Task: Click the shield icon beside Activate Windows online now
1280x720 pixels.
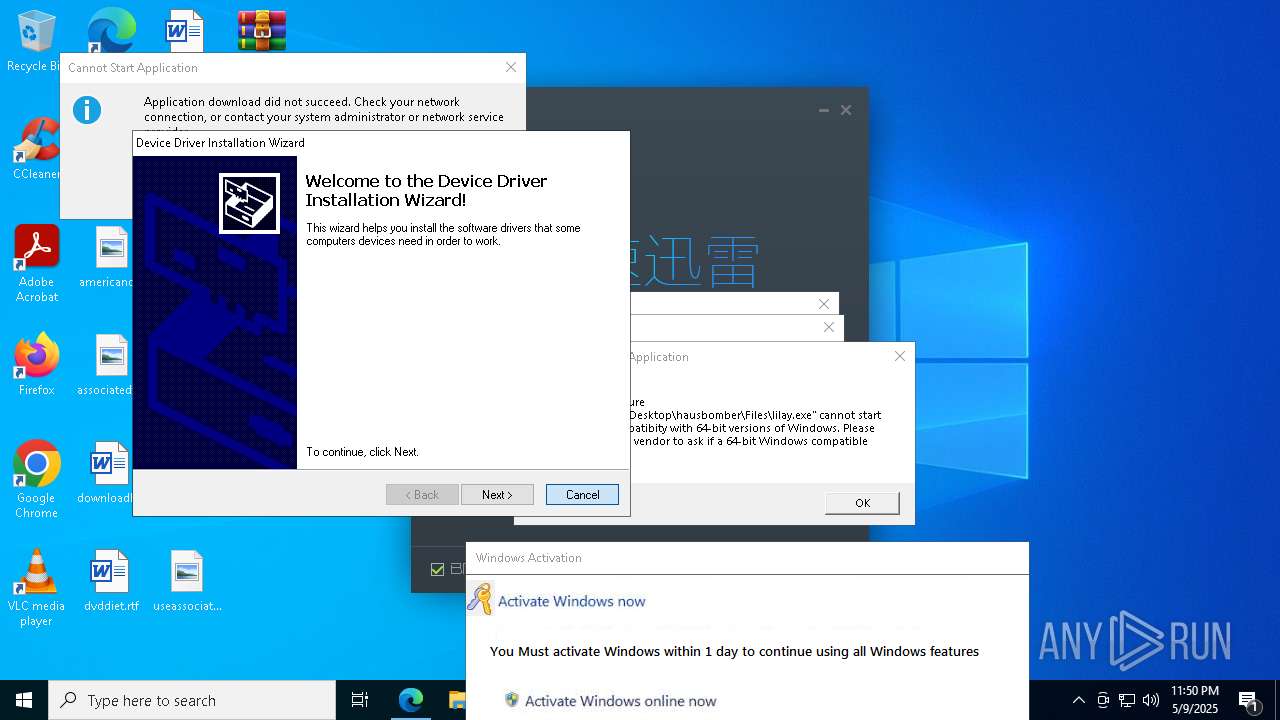Action: 512,700
